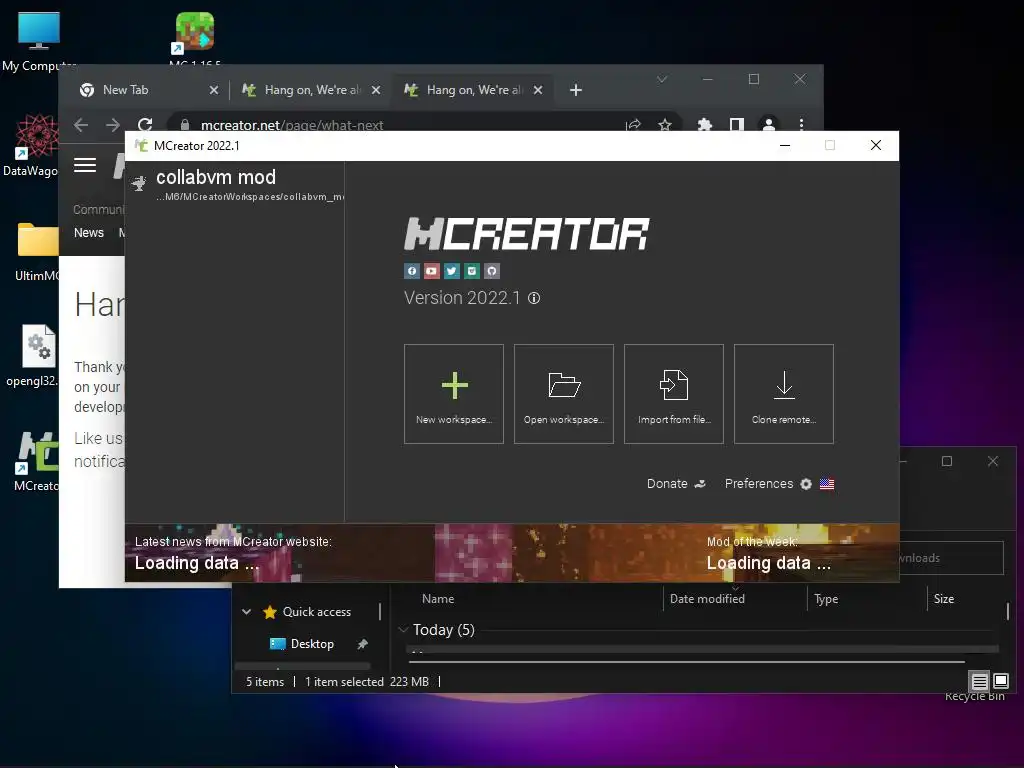Collapse Quick access in File Explorer
The height and width of the screenshot is (768, 1024).
(x=247, y=612)
